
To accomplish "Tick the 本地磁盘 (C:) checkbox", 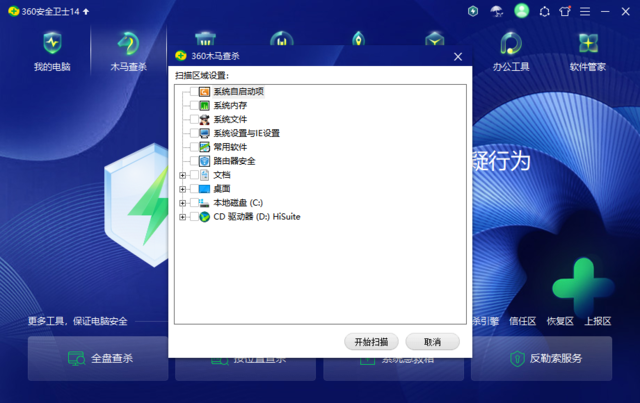I will pyautogui.click(x=194, y=203).
